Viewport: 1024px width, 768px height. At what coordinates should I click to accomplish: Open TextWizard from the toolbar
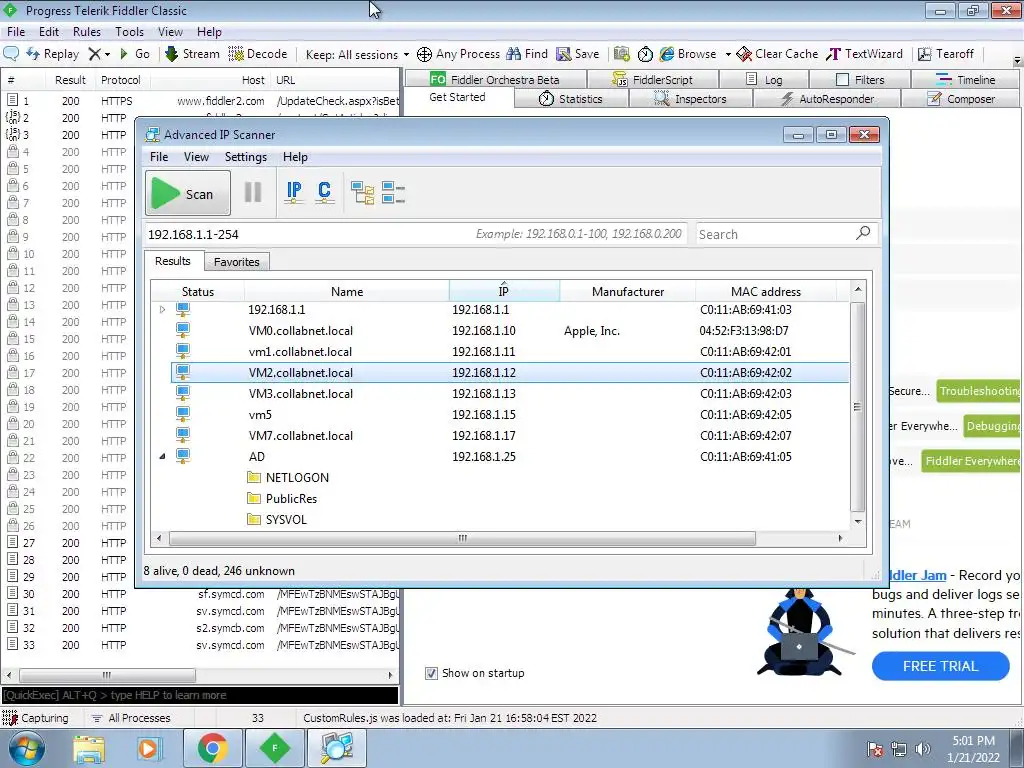[x=864, y=54]
